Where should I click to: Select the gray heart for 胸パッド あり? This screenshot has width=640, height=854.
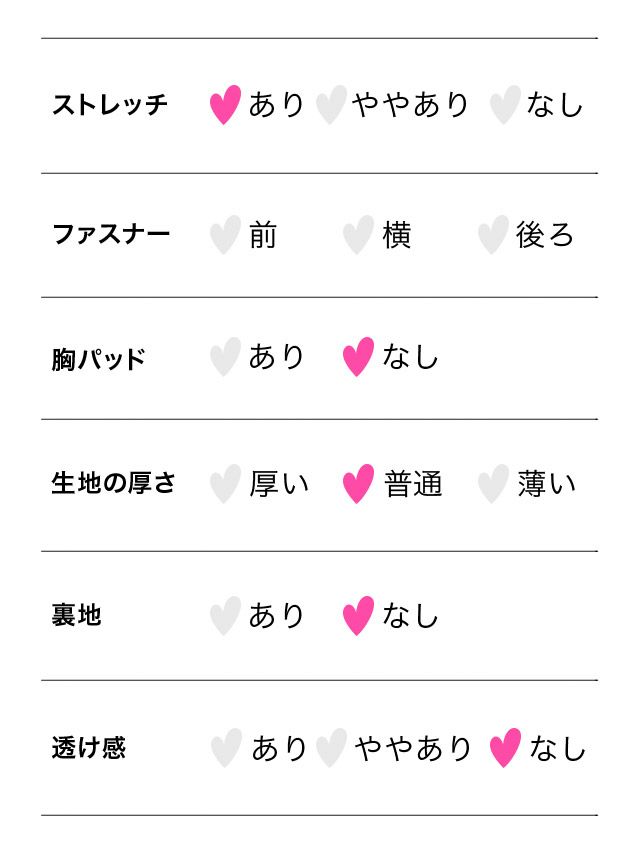point(225,357)
